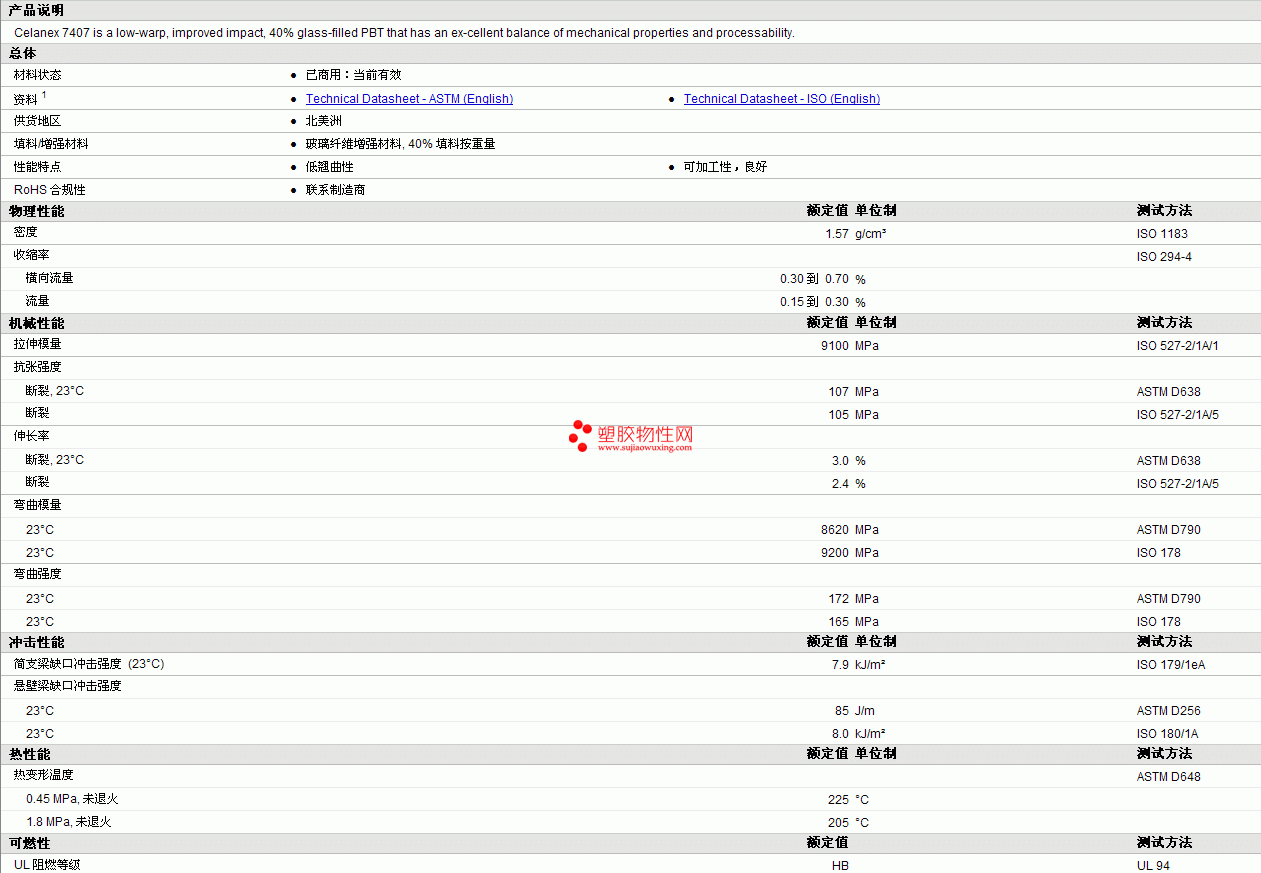Click the Izod impact value 85
This screenshot has width=1261, height=873.
842,711
